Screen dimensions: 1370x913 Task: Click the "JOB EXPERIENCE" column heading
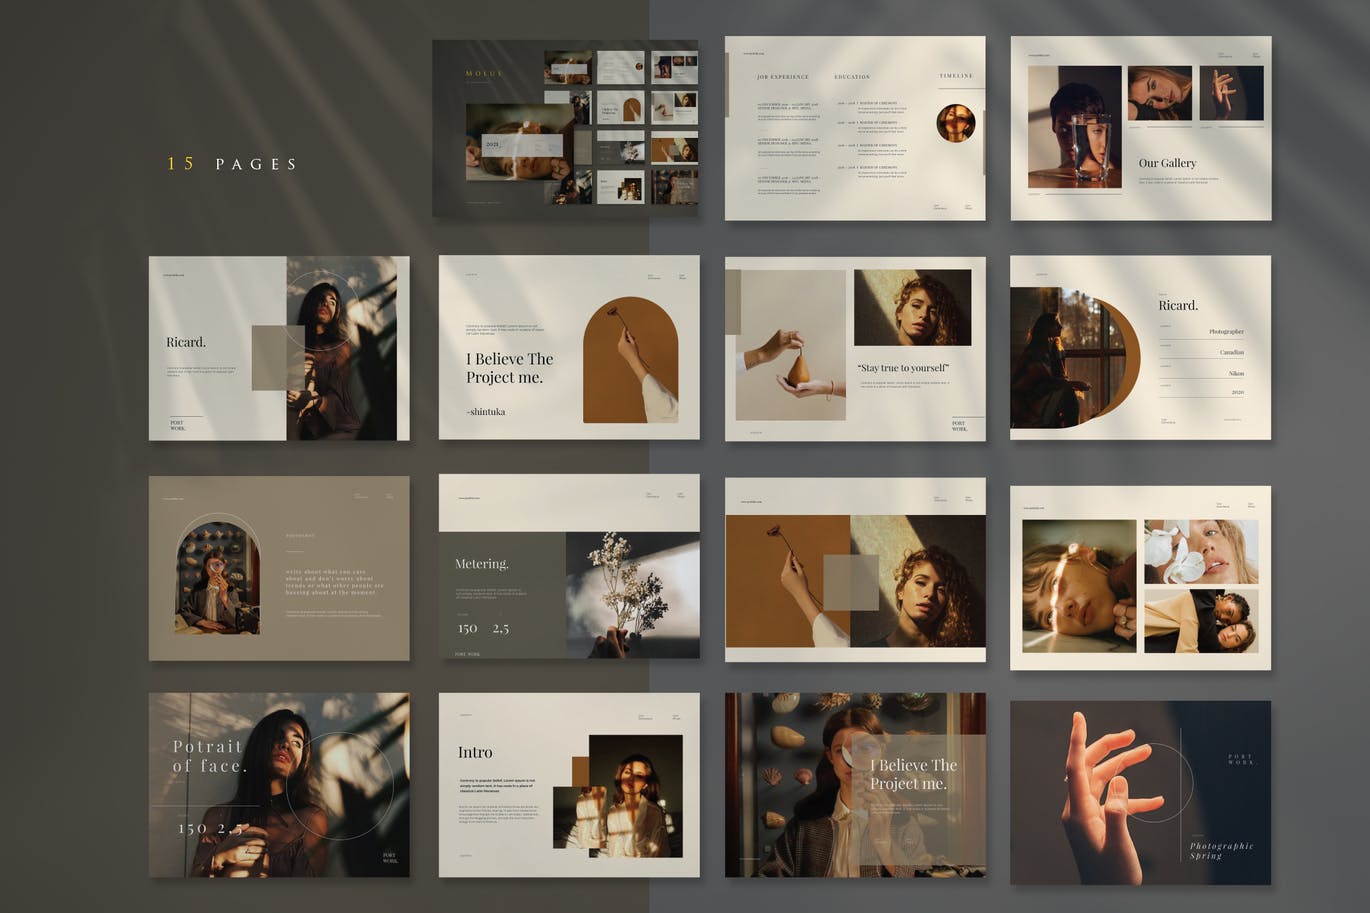[782, 77]
